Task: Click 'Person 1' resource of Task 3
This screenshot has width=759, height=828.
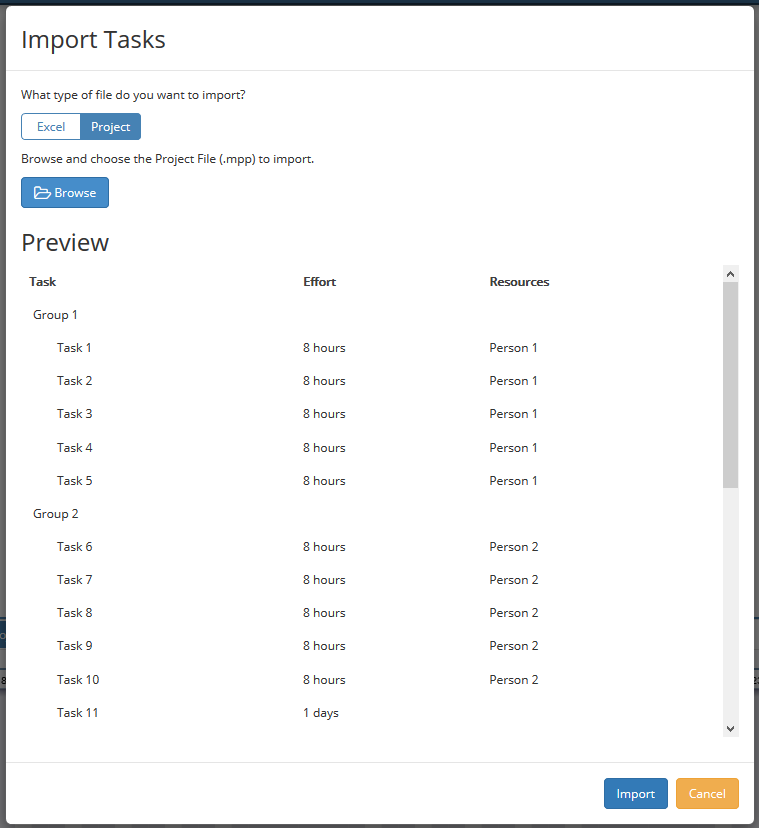Action: pos(513,414)
